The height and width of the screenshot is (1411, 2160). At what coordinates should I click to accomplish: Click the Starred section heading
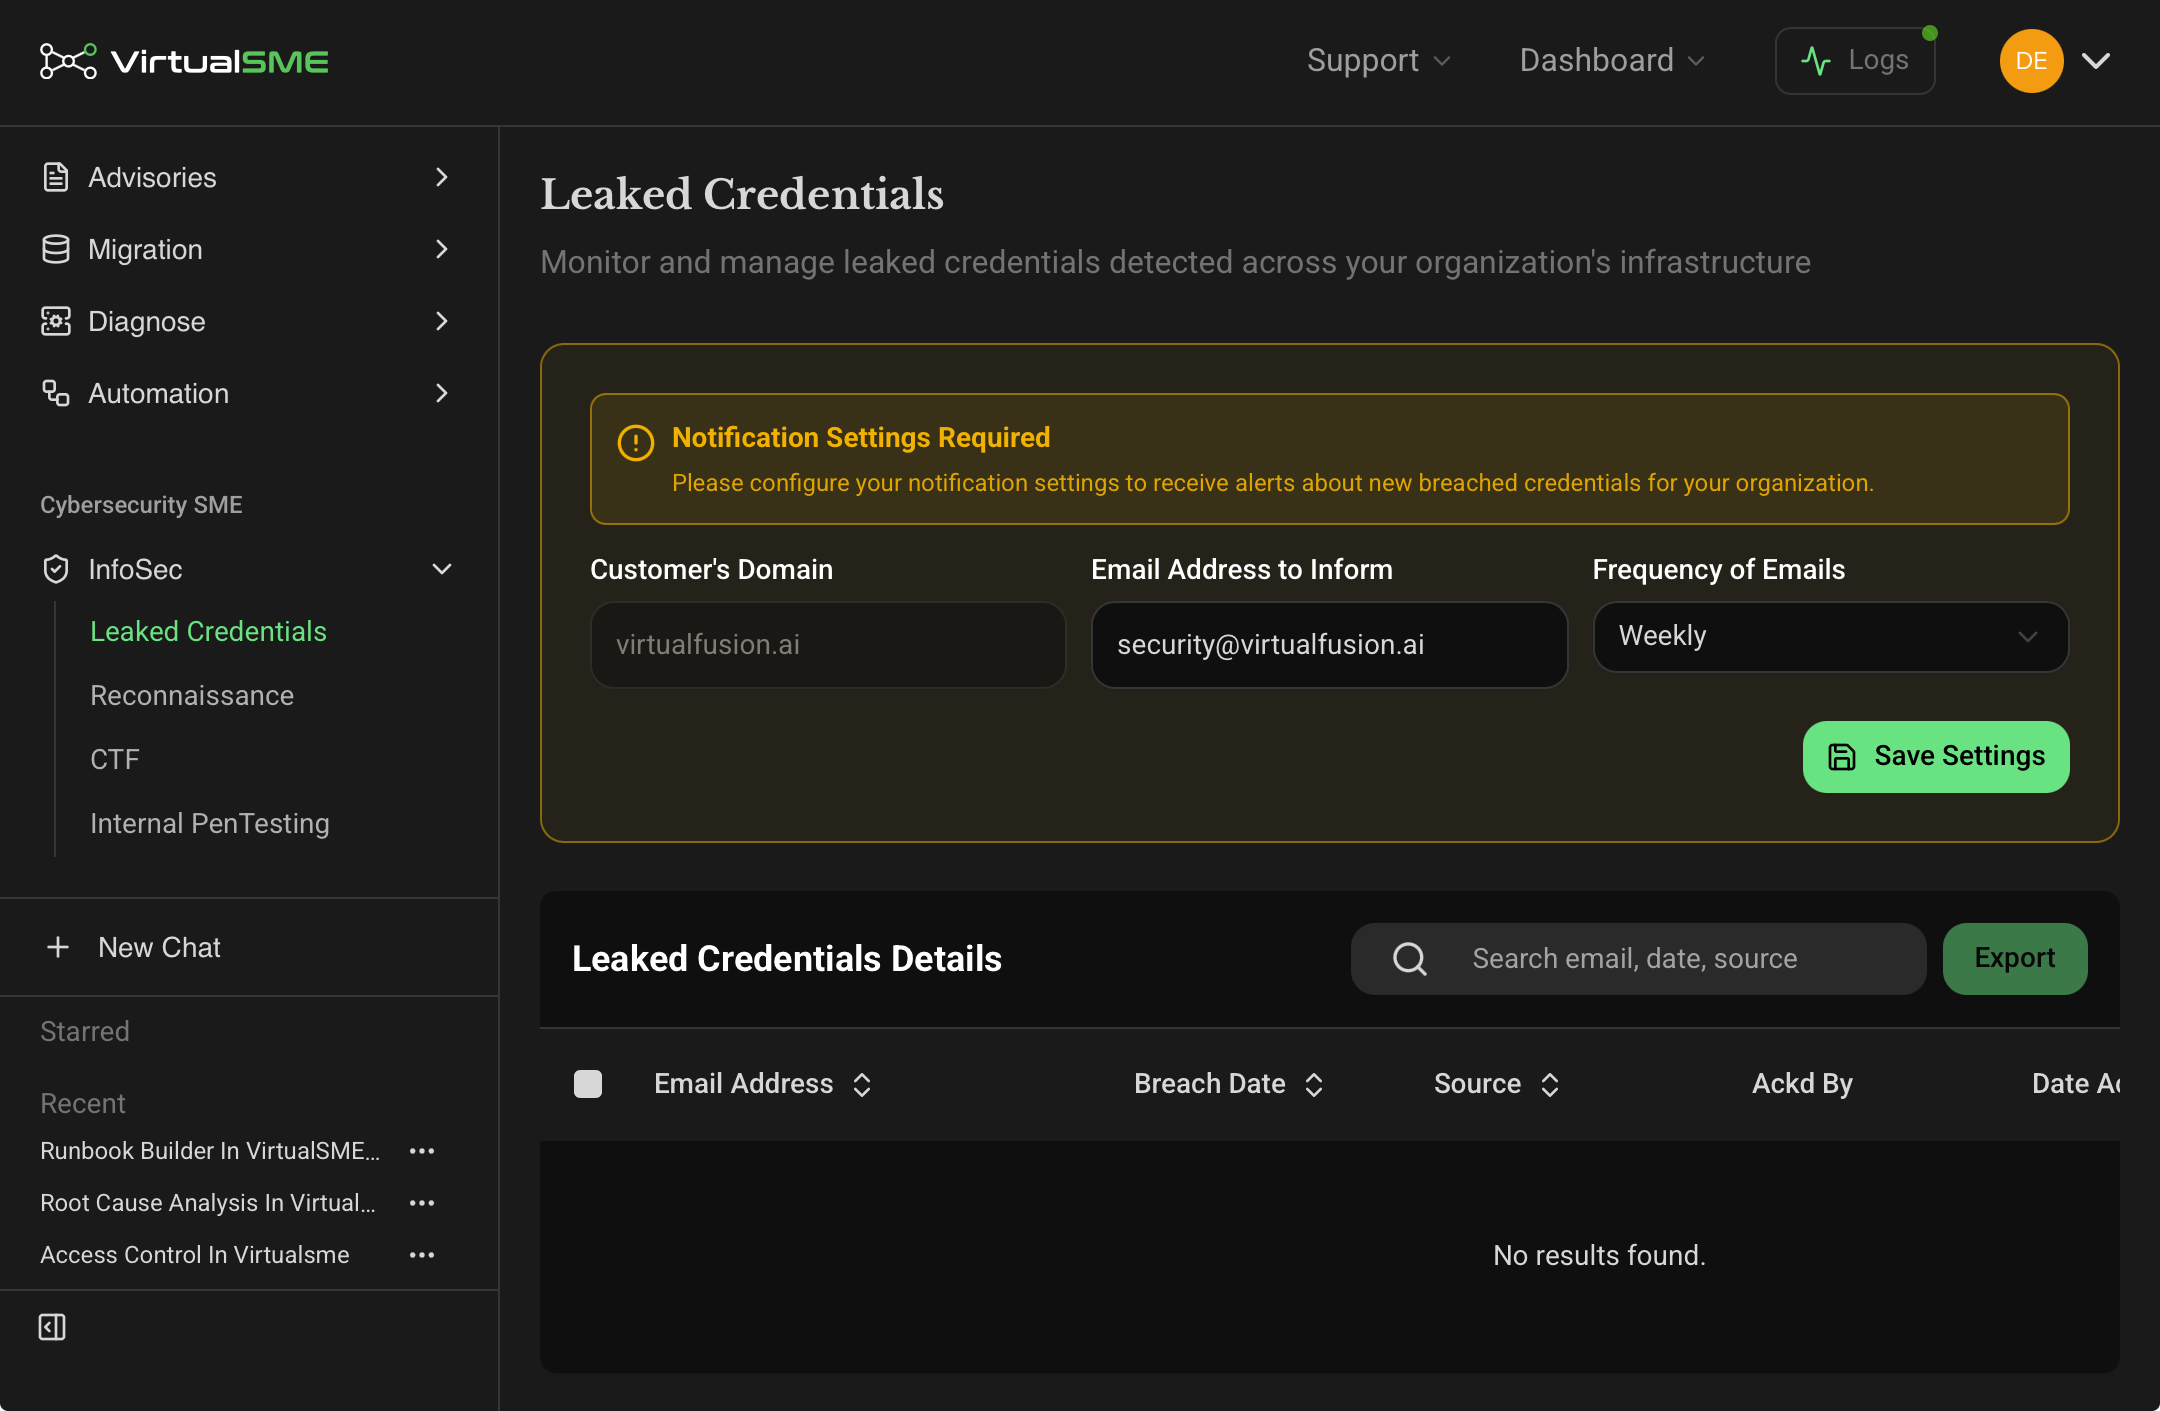85,1031
